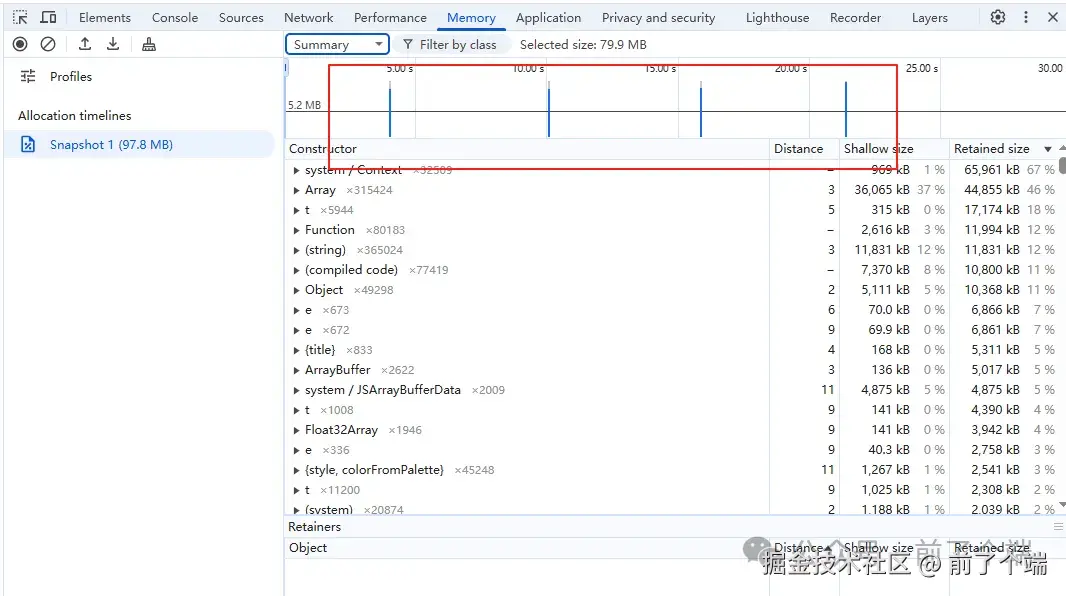Click the Snapshot 1 file icon
The height and width of the screenshot is (596, 1066).
pos(28,144)
